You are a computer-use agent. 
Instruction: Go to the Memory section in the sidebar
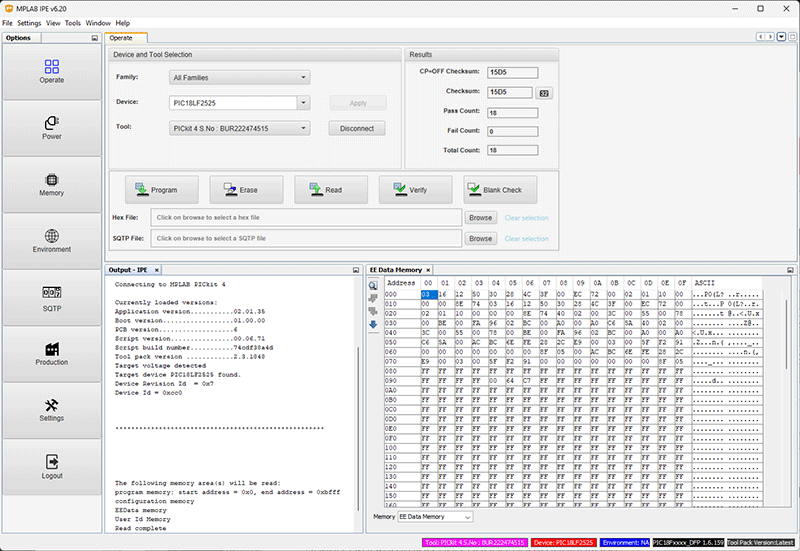click(52, 183)
